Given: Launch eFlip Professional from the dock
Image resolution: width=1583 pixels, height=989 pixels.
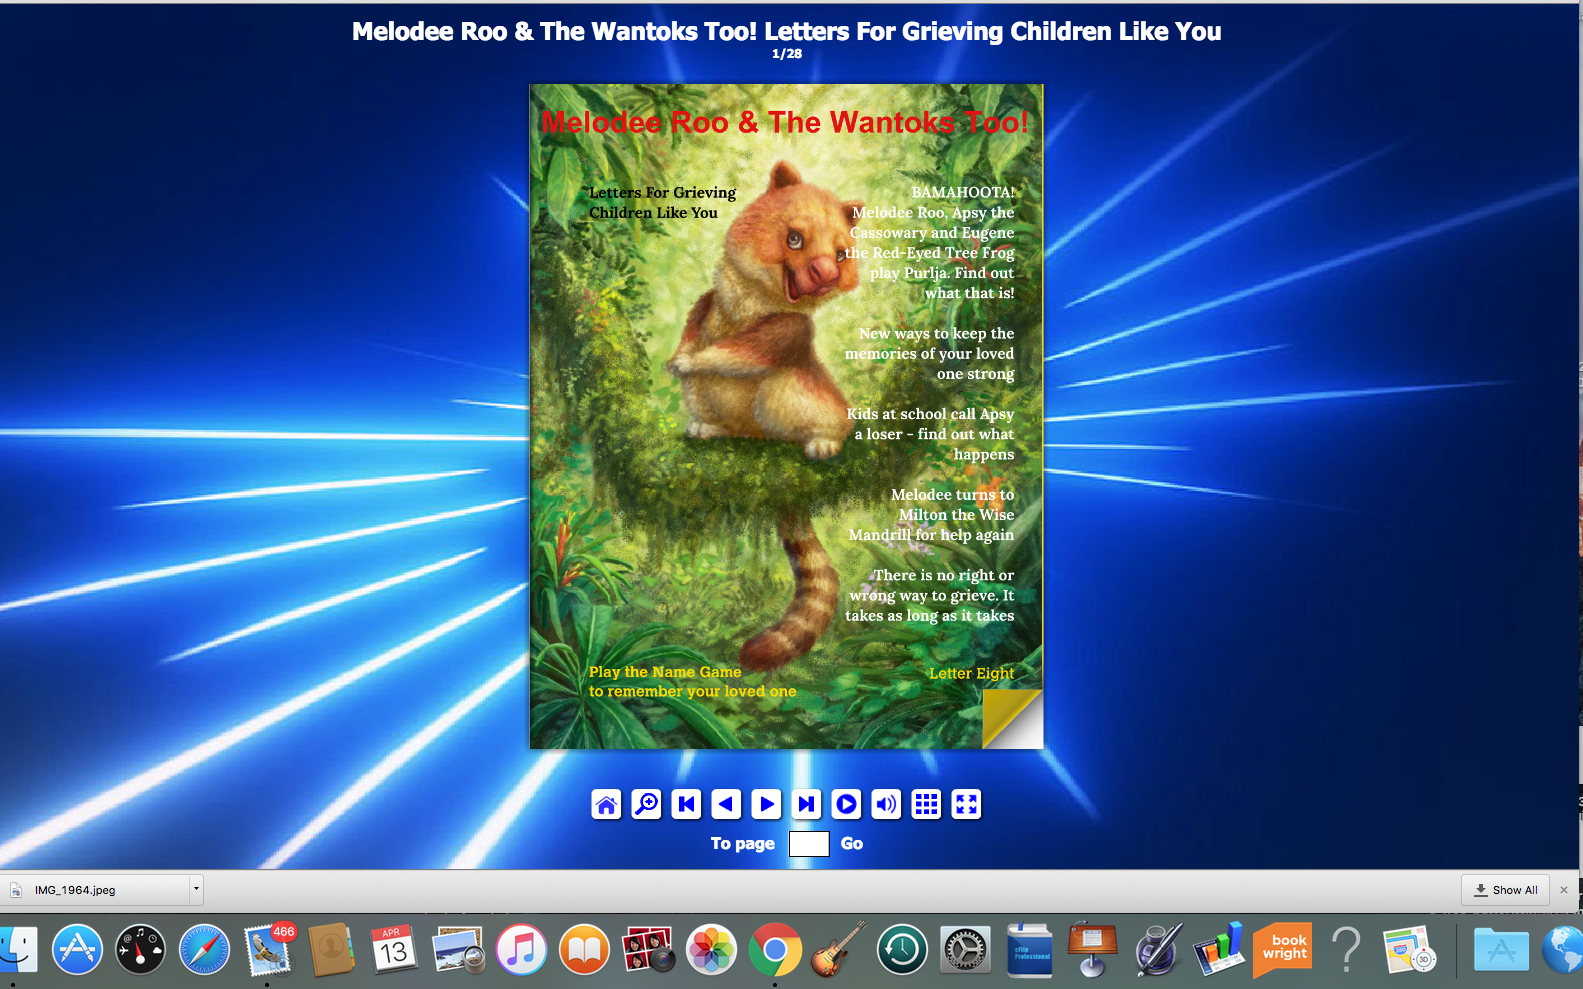Looking at the screenshot, I should 1029,949.
